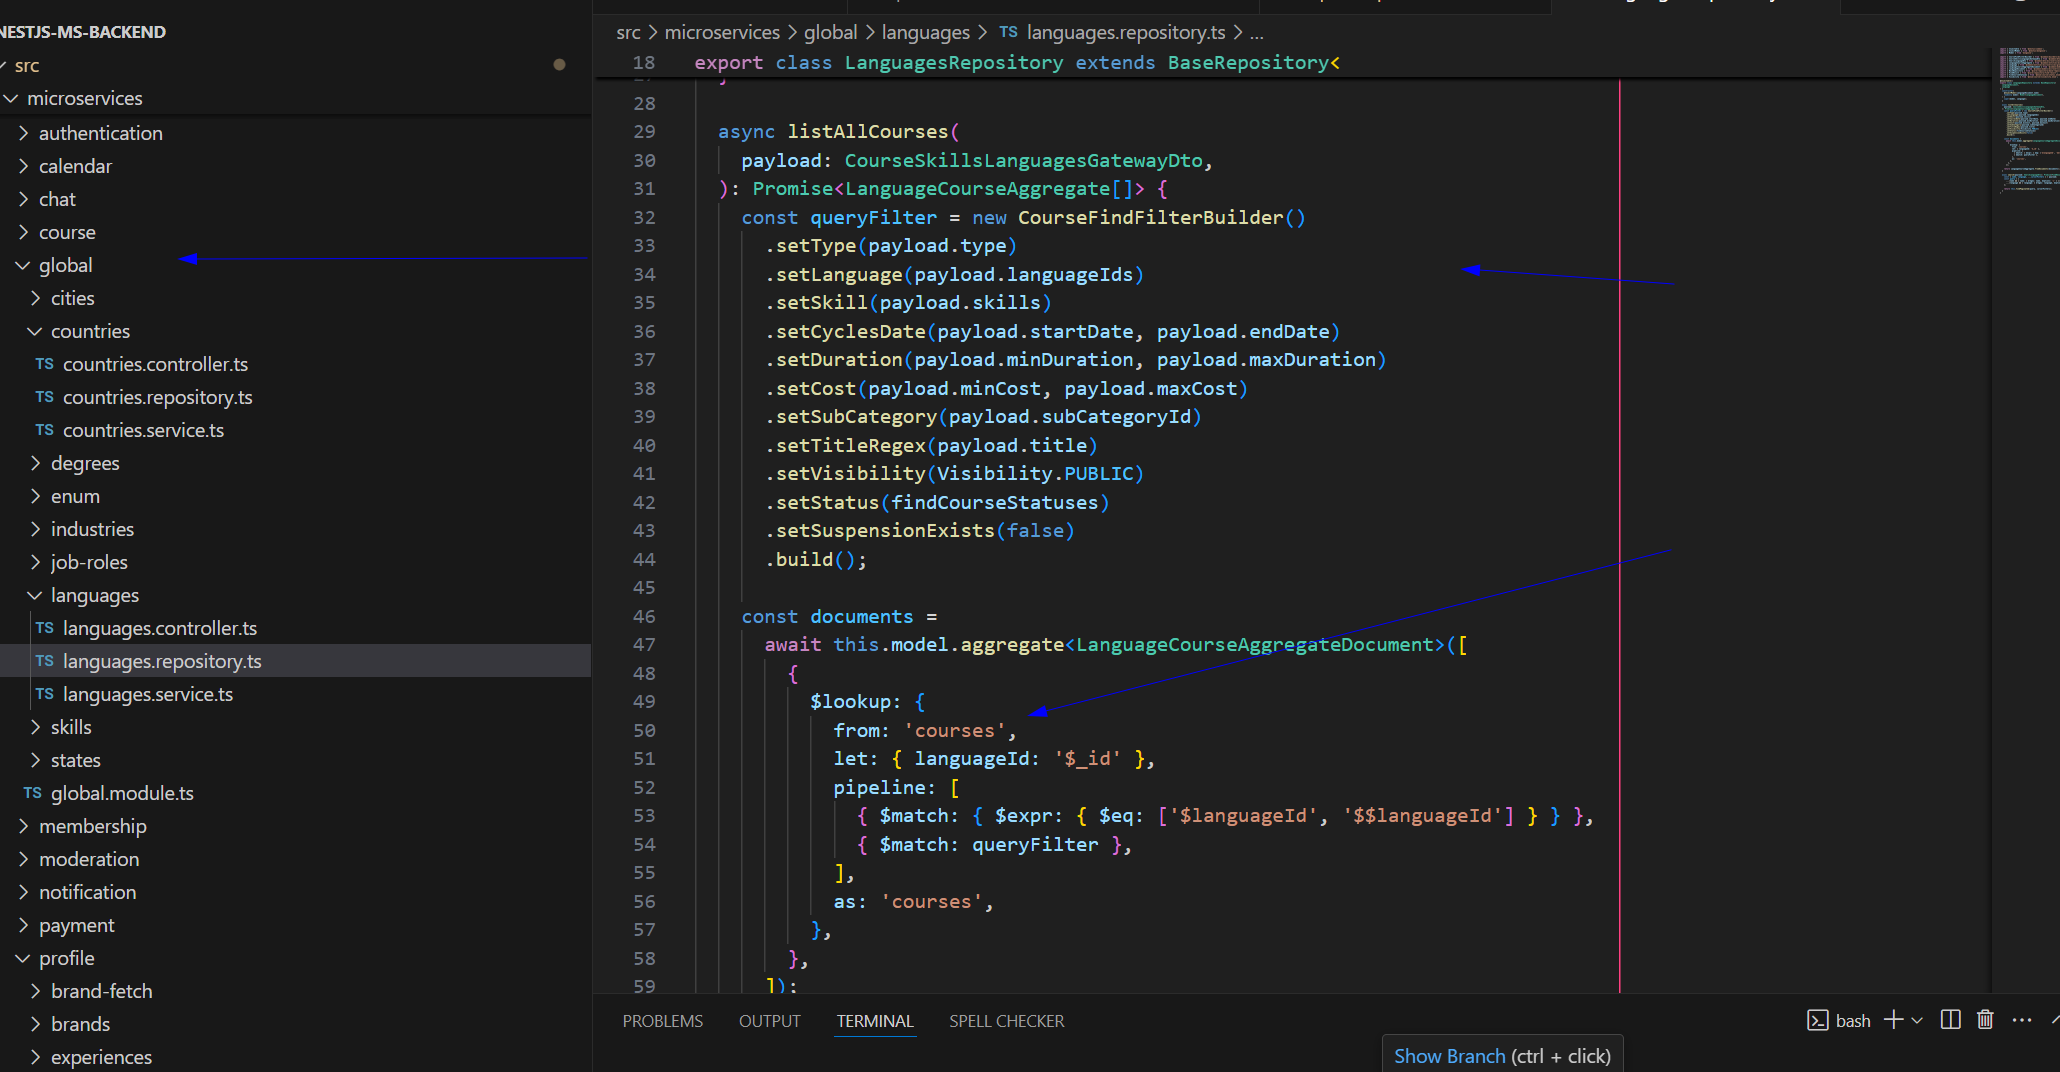
Task: Click '.setVisibility(Visibility.PUBLIC)' code line
Action: 954,473
